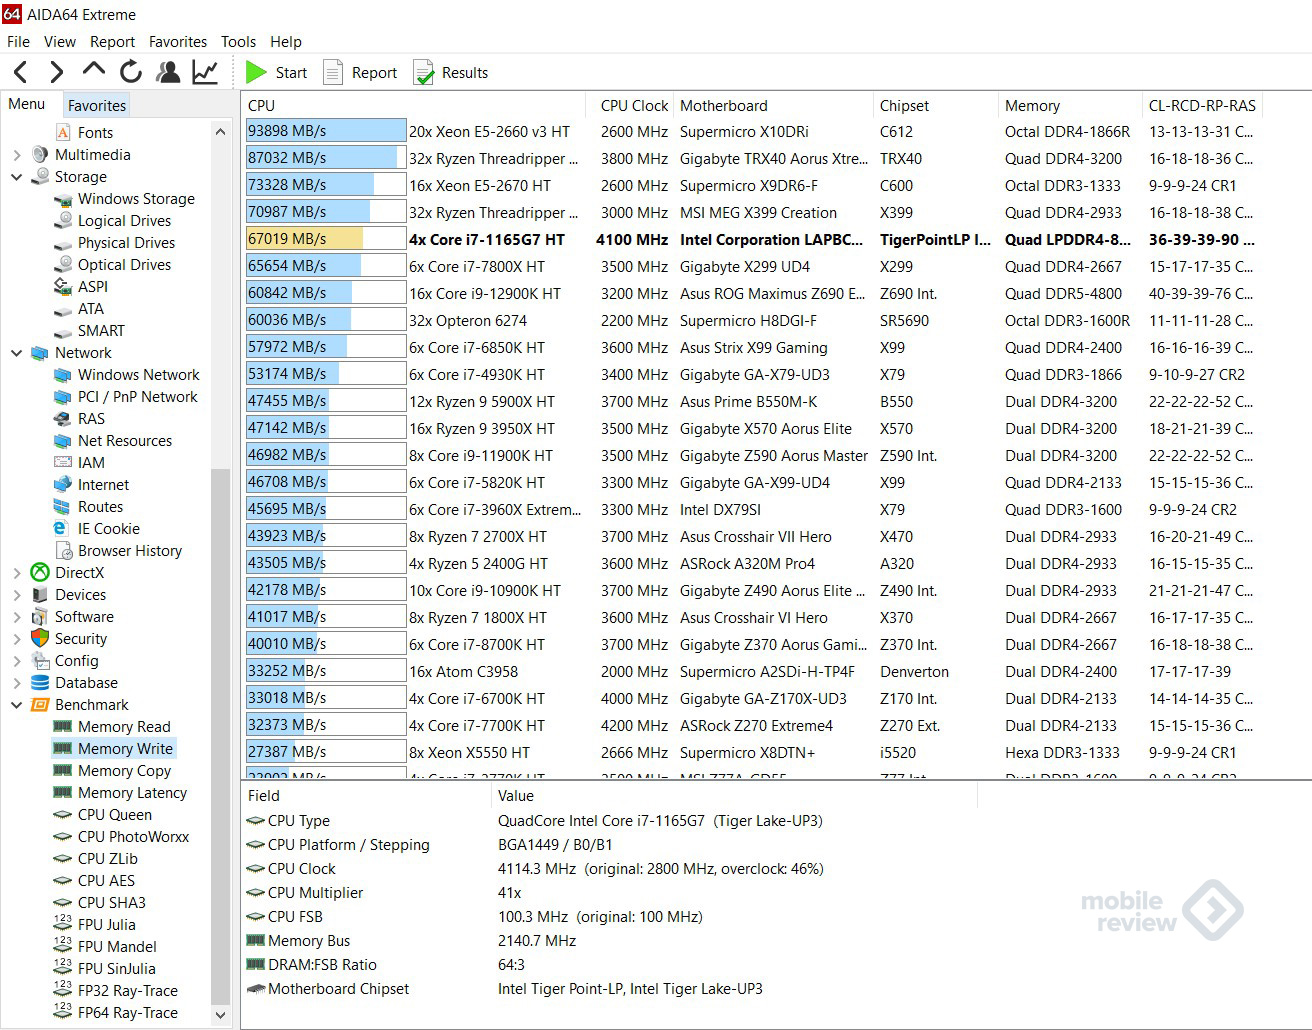This screenshot has height=1030, width=1312.
Task: Select CPU PhotoWorxx benchmark
Action: [x=133, y=837]
